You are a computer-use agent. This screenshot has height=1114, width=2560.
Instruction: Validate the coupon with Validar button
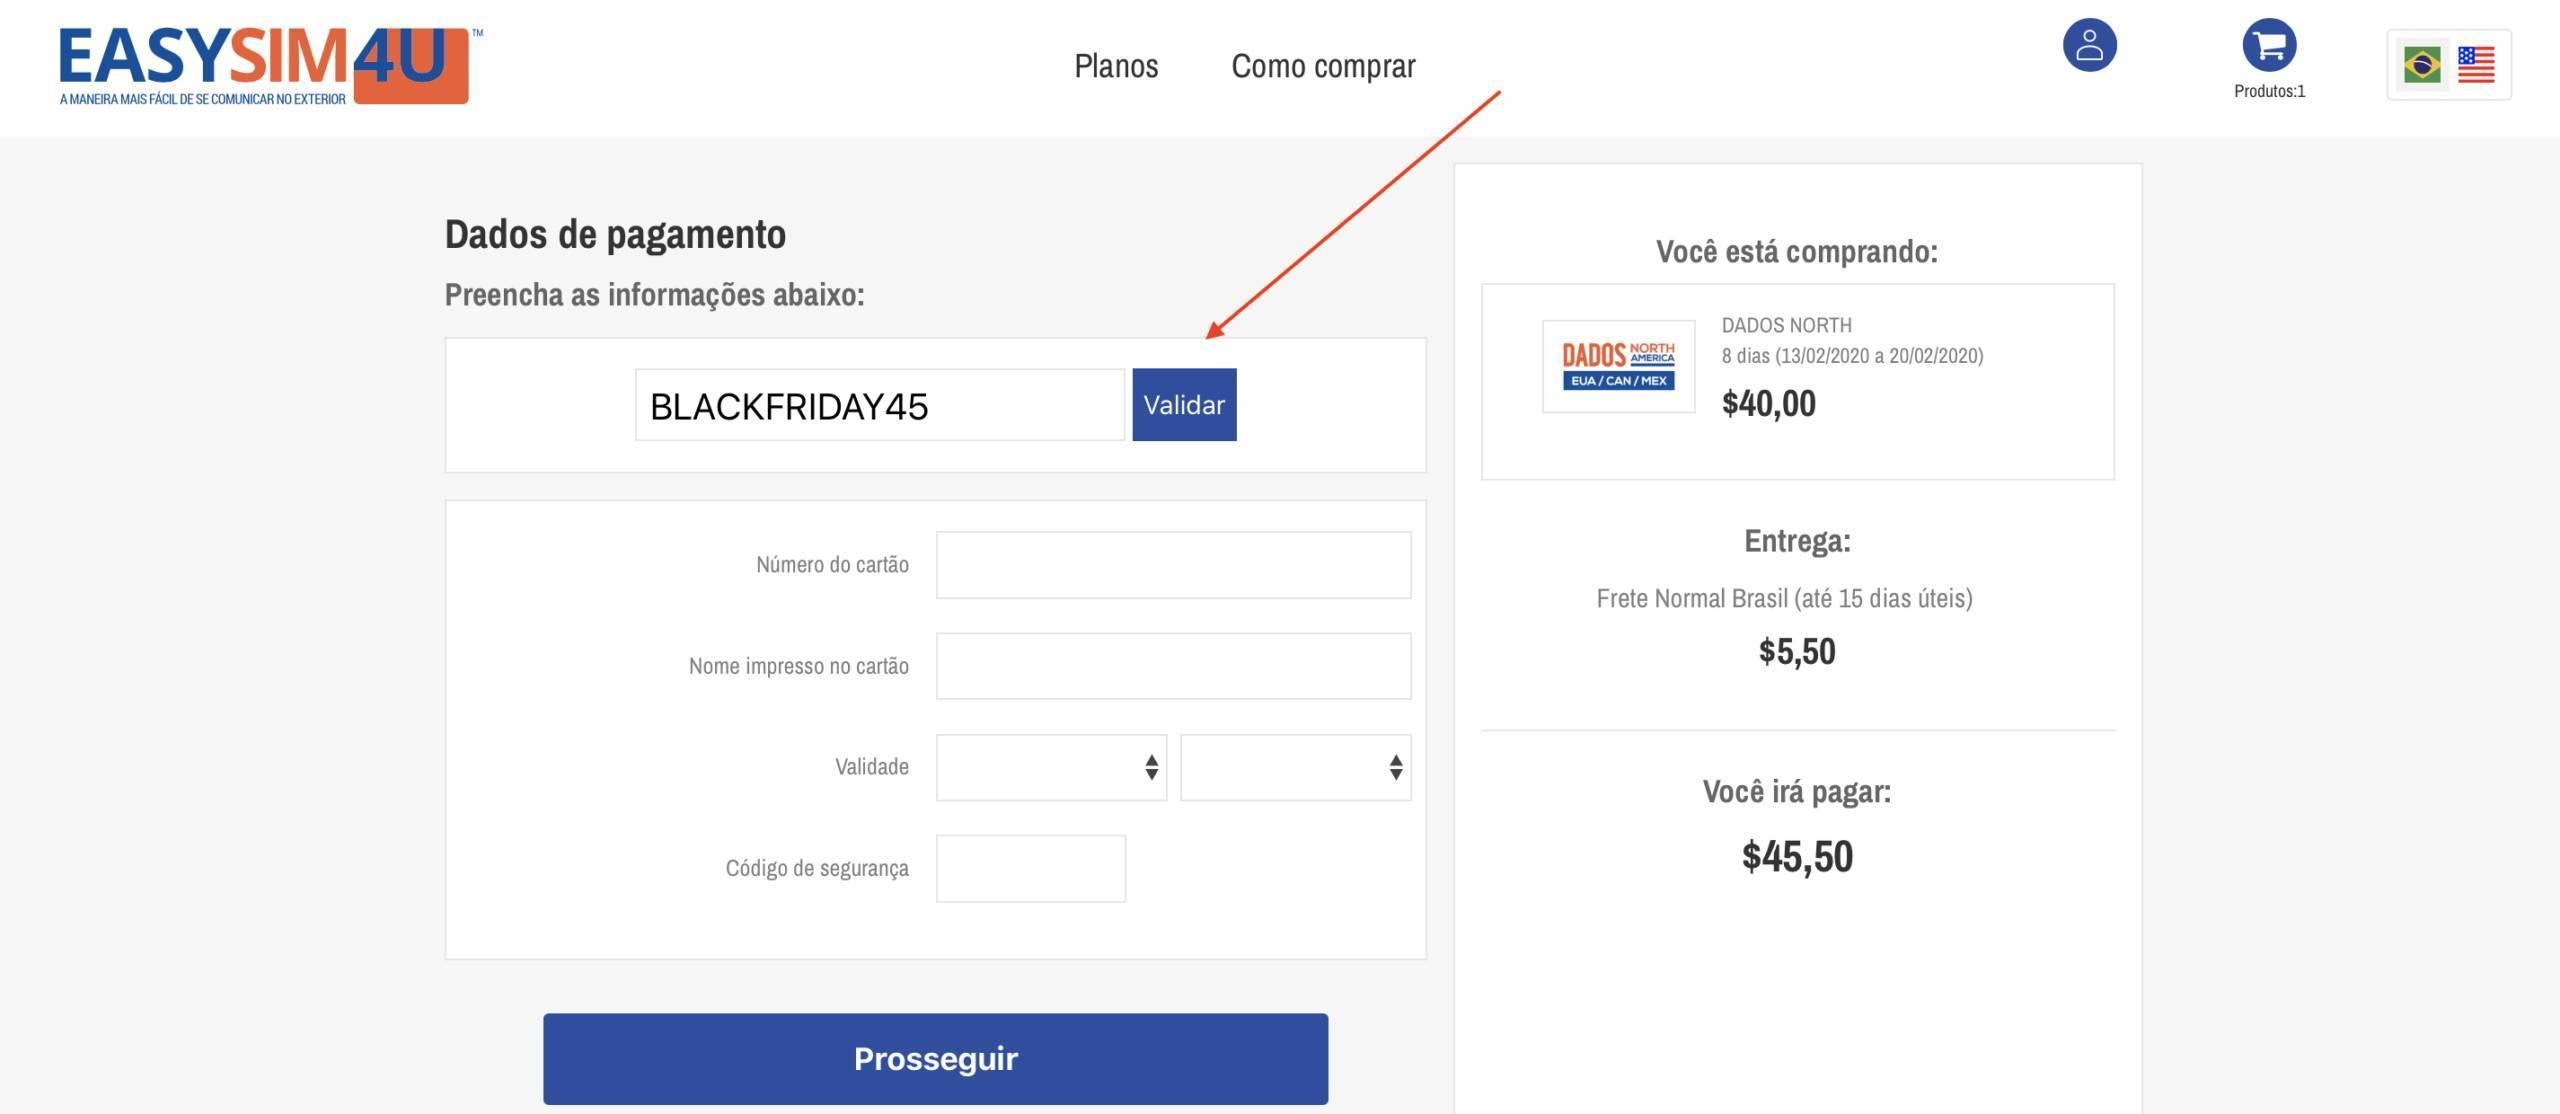(1184, 405)
